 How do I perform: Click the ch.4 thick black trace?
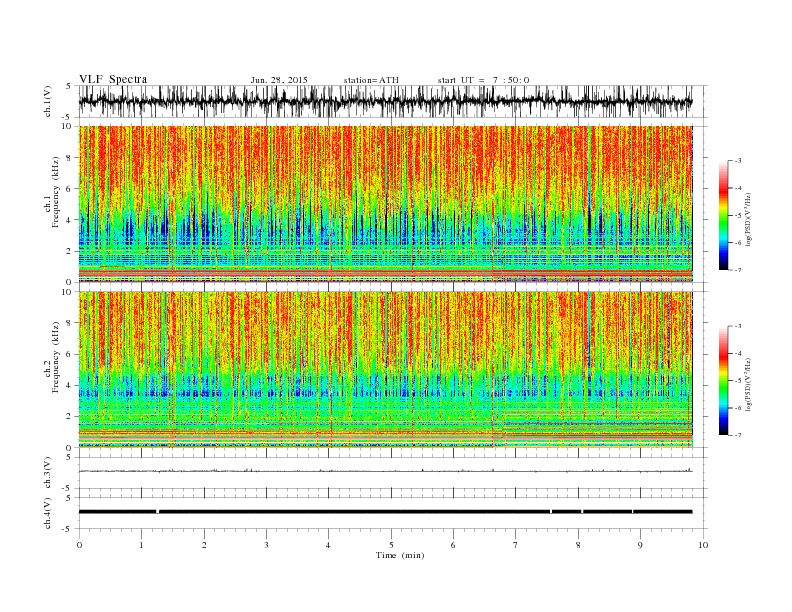click(x=385, y=512)
